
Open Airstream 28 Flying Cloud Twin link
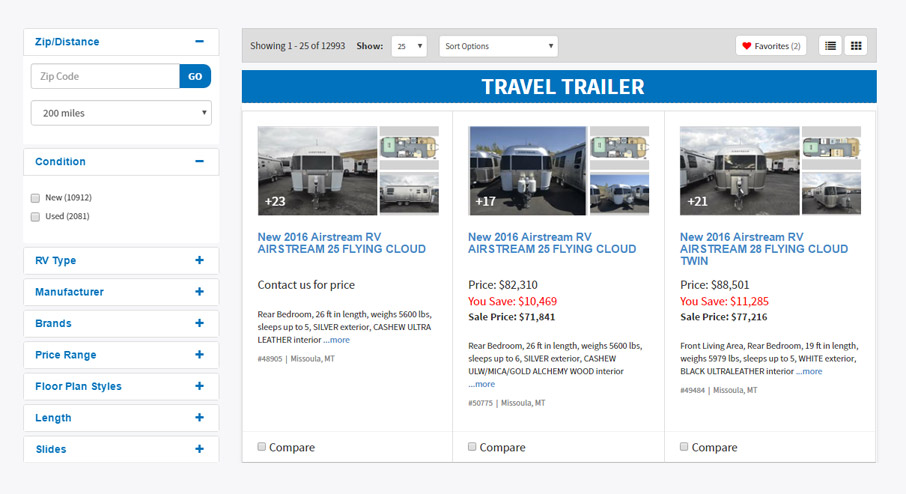click(764, 248)
